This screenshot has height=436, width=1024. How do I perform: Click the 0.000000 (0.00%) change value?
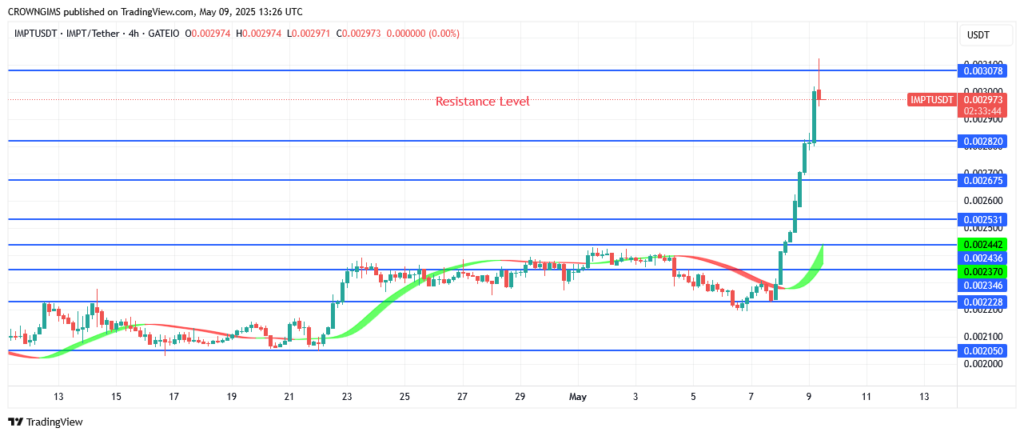pos(423,33)
